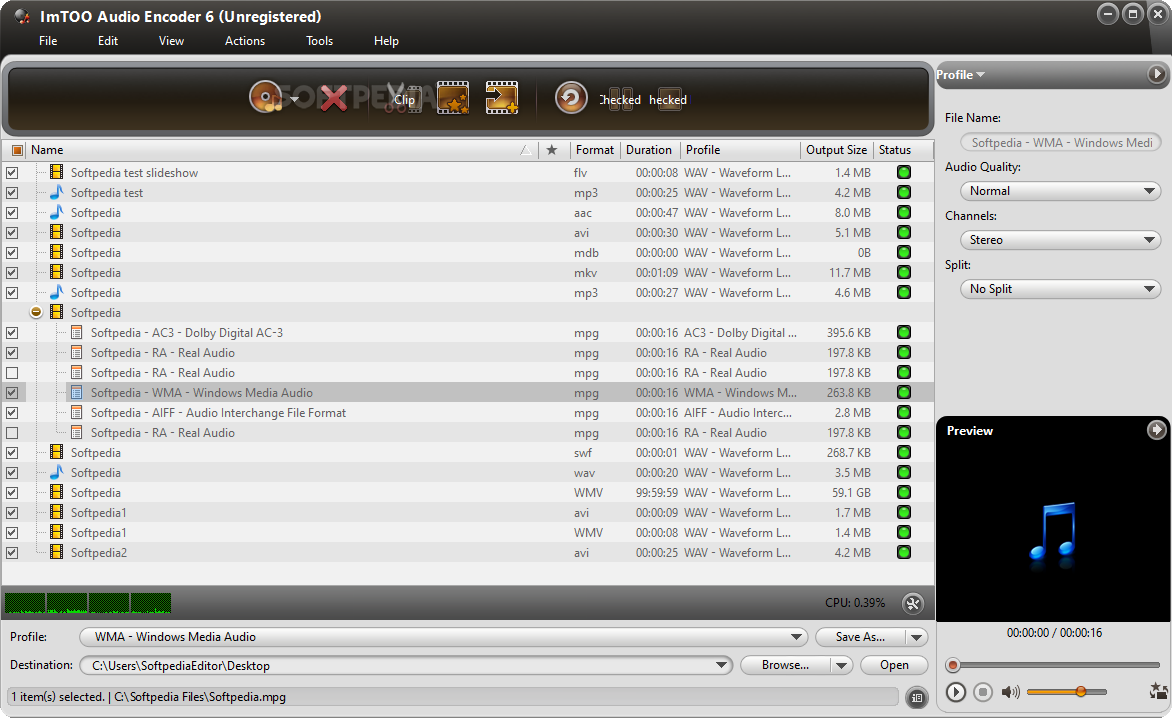Click music note icon of Softpedia test

coord(56,192)
